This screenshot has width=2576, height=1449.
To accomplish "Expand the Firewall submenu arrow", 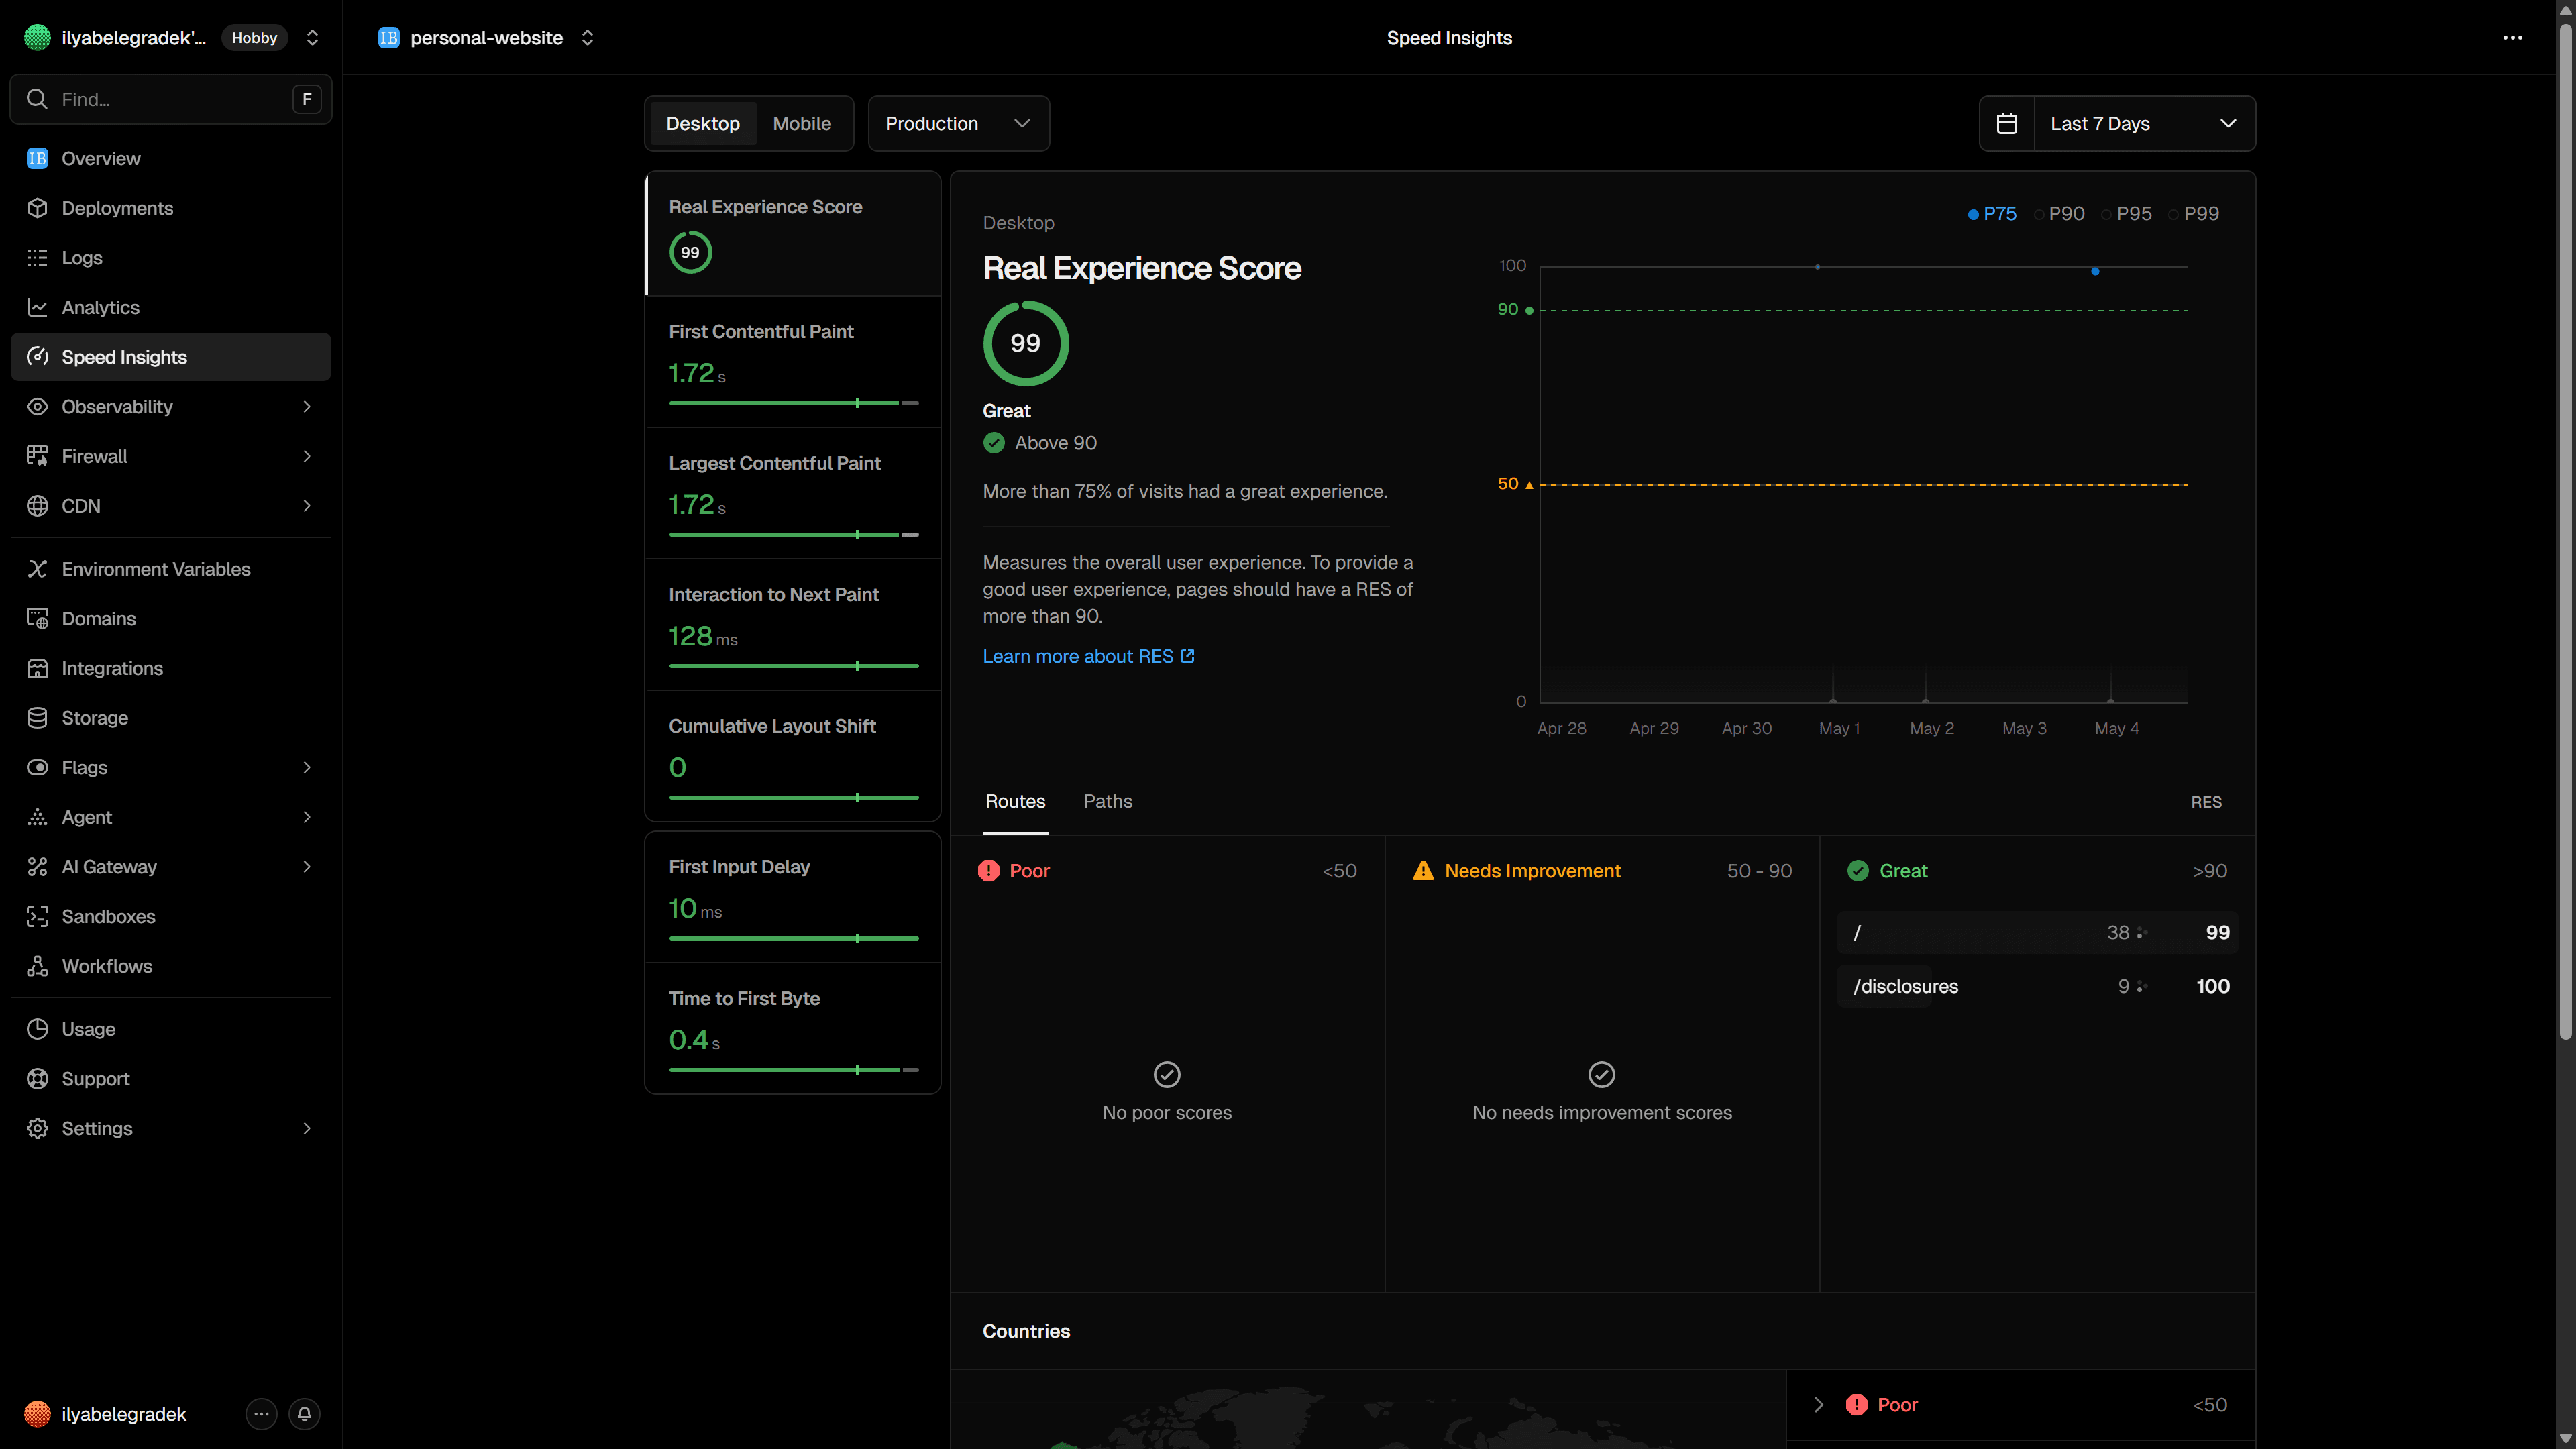I will 307,456.
